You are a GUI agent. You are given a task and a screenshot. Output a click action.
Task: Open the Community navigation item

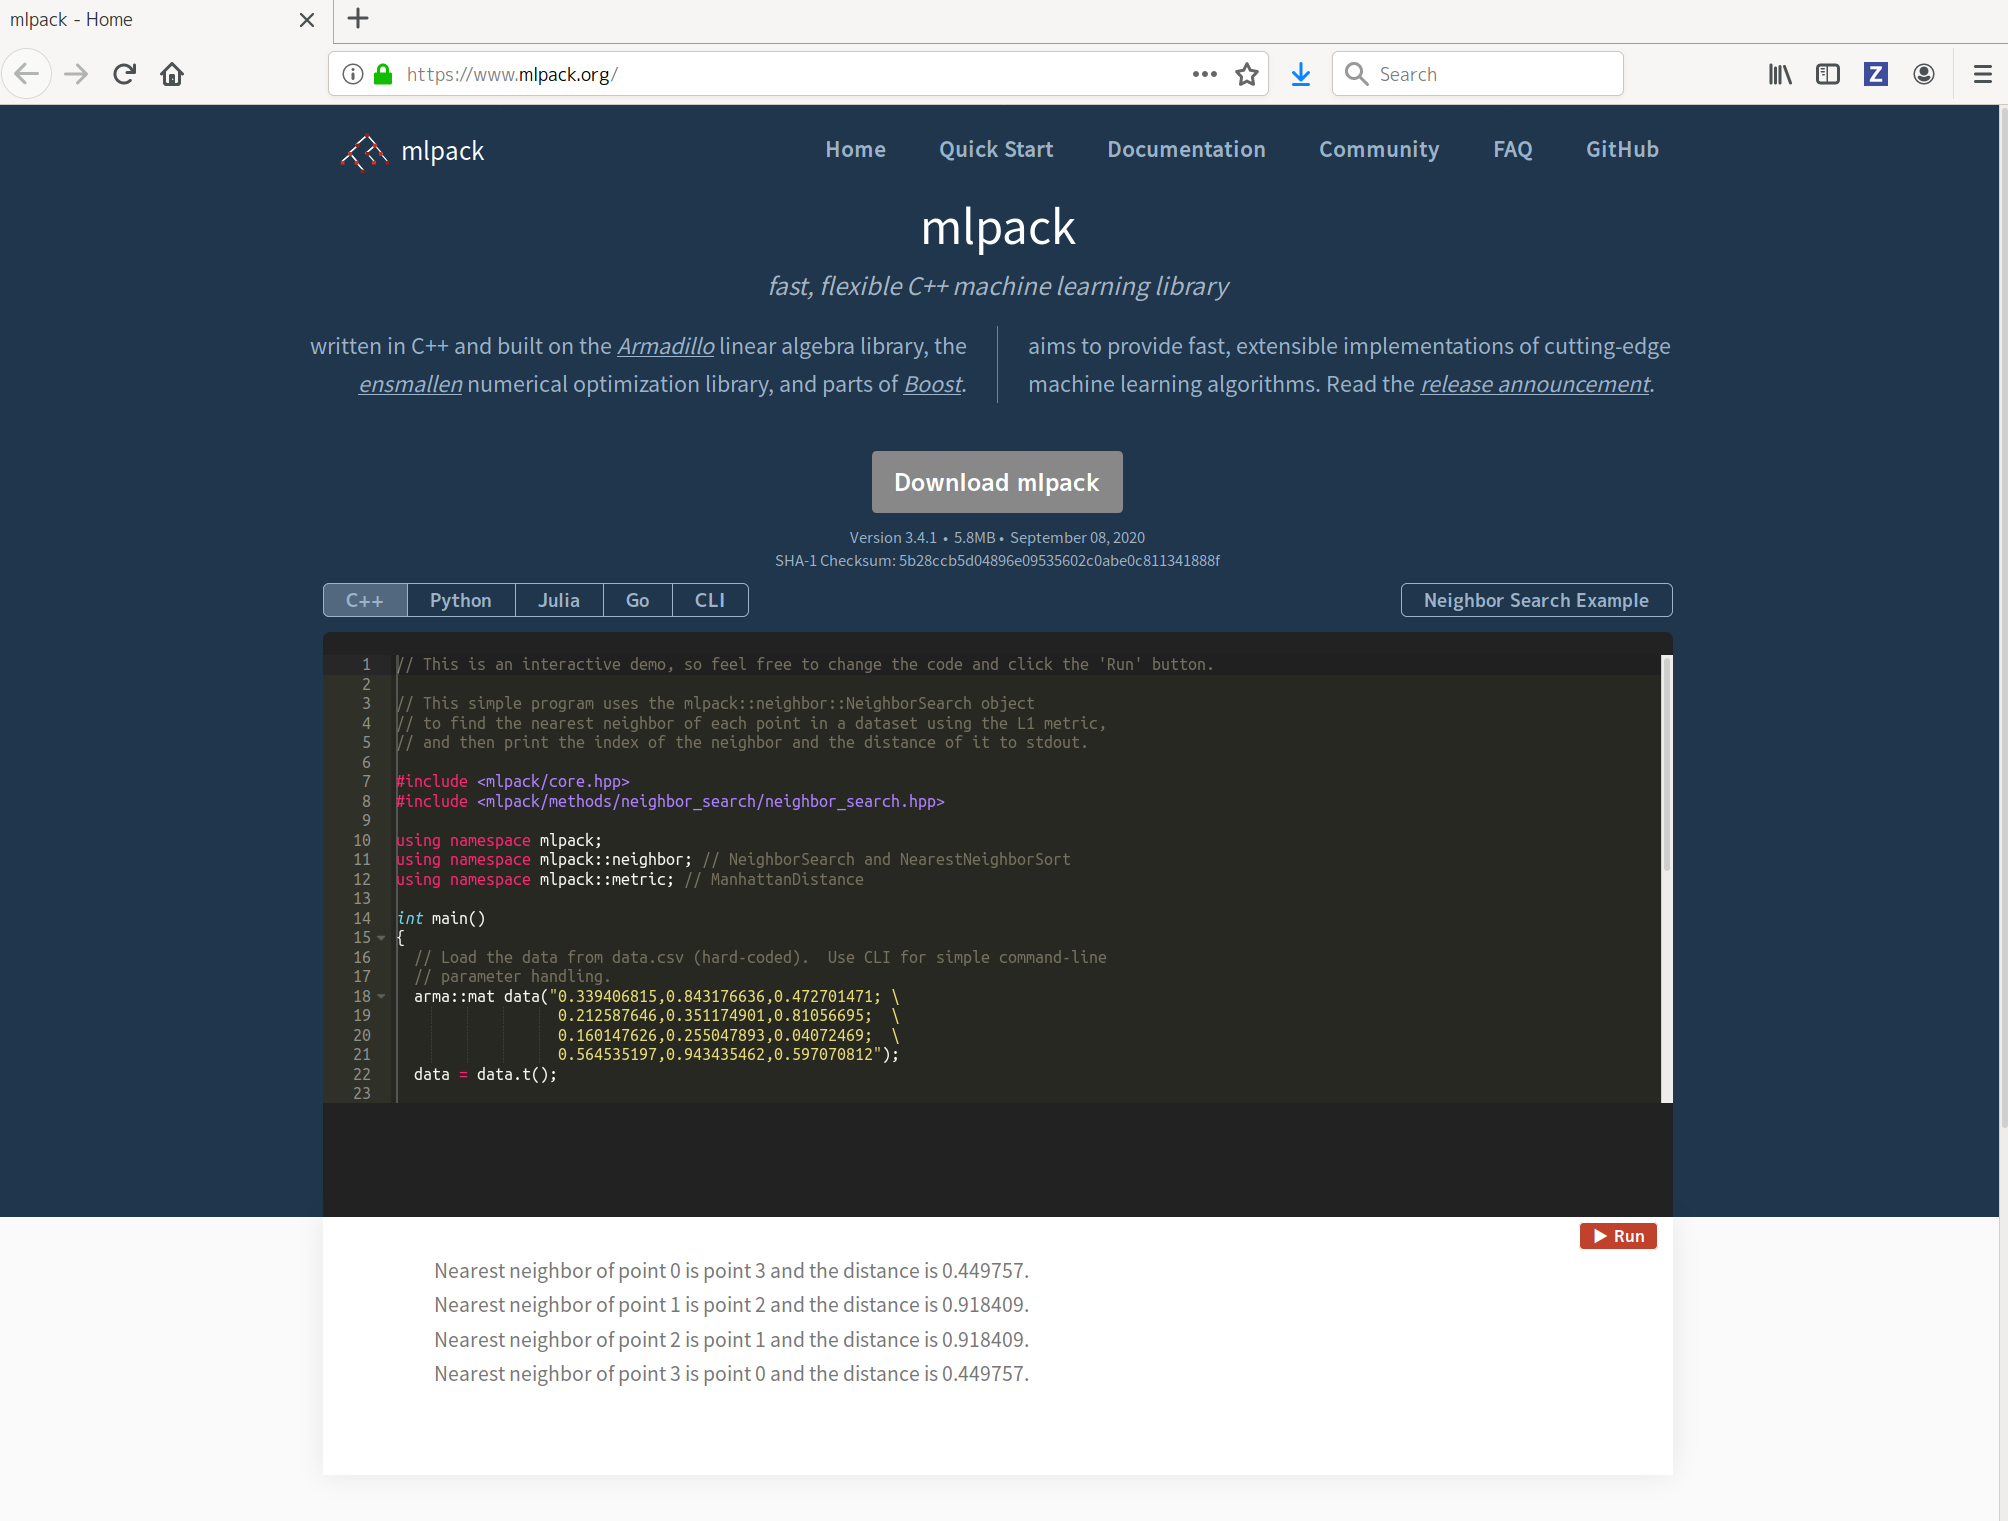click(x=1379, y=149)
